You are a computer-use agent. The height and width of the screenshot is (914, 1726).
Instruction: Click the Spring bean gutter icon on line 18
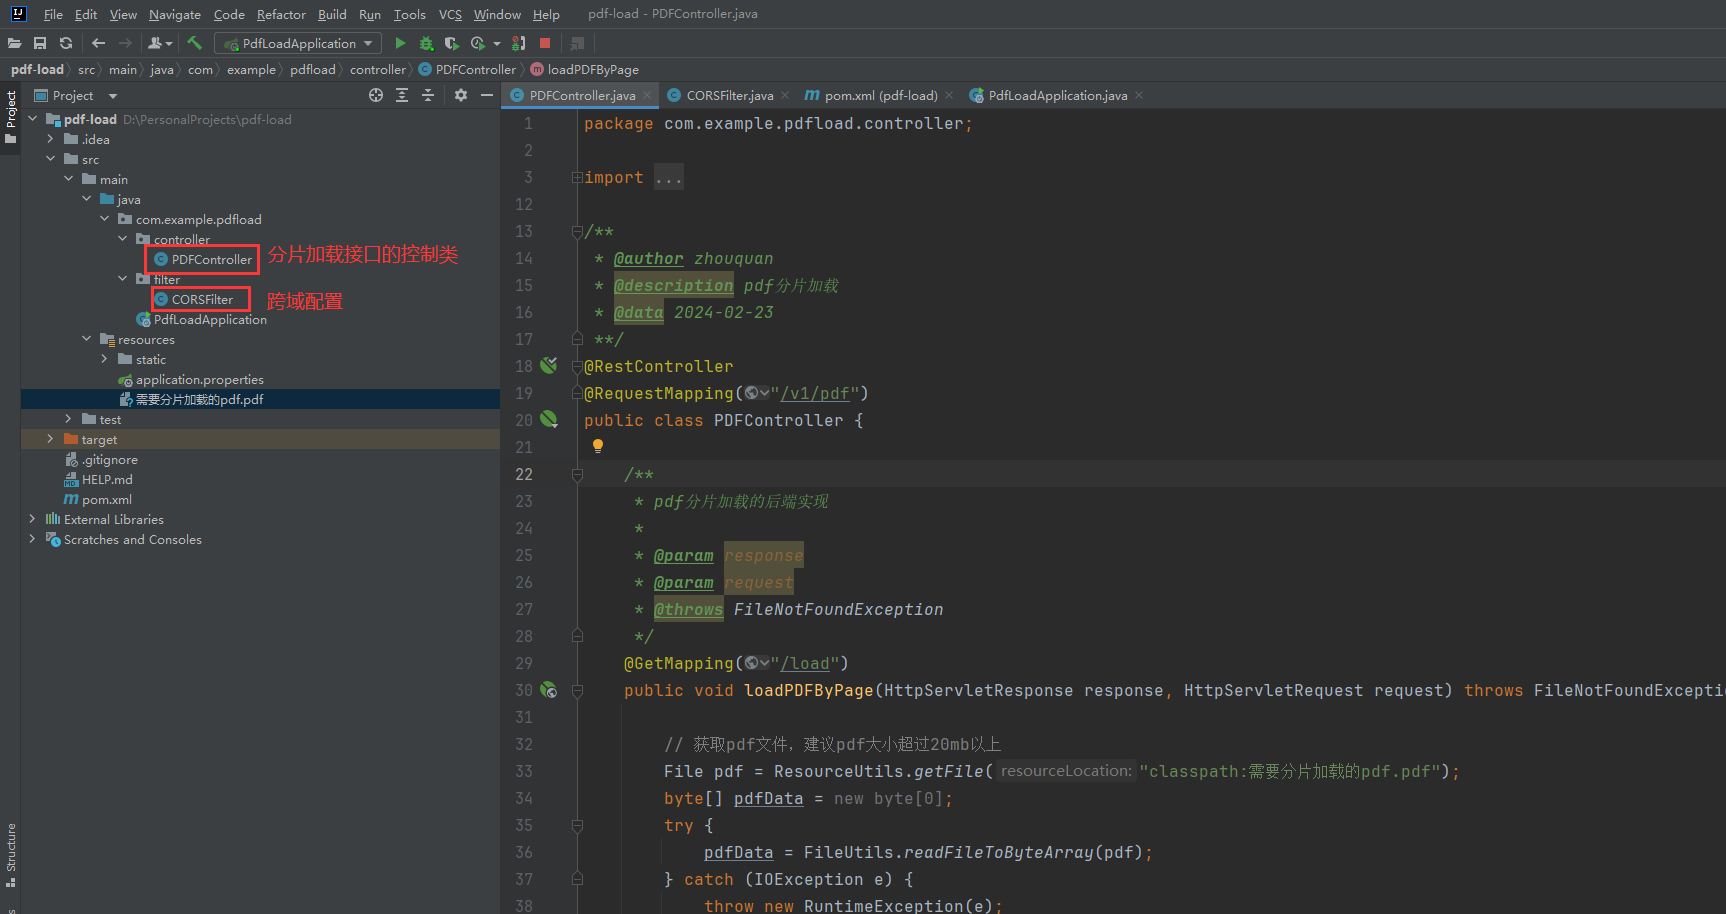tap(549, 365)
